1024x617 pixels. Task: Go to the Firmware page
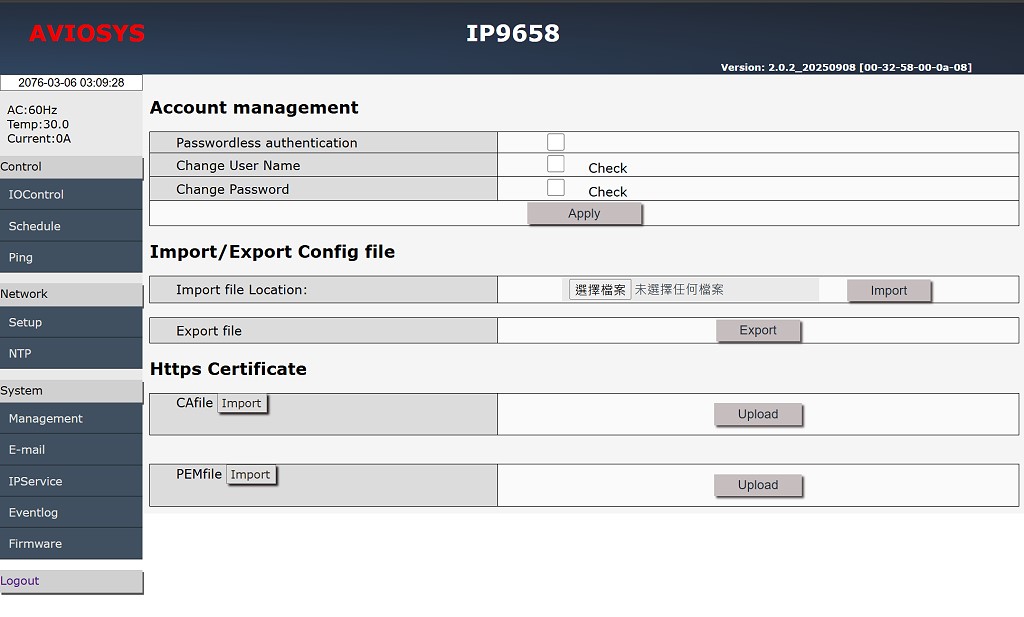pos(71,543)
